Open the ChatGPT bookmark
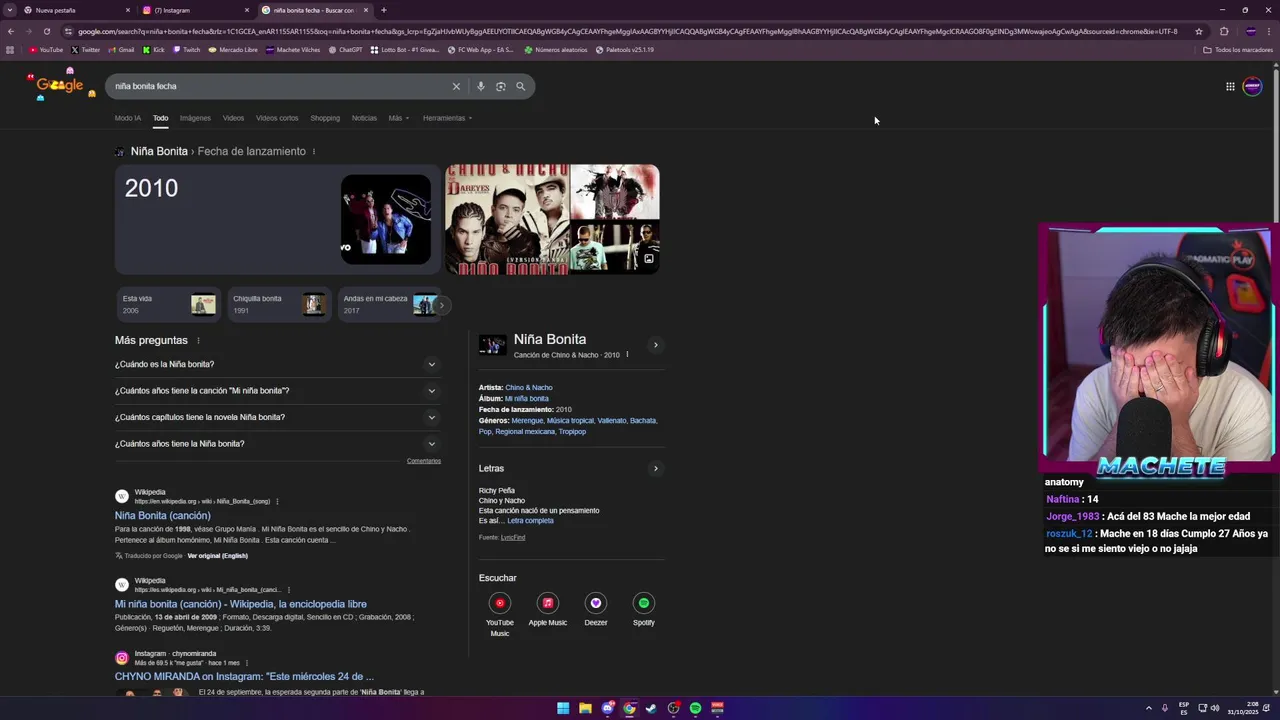Viewport: 1280px width, 720px height. coord(346,49)
